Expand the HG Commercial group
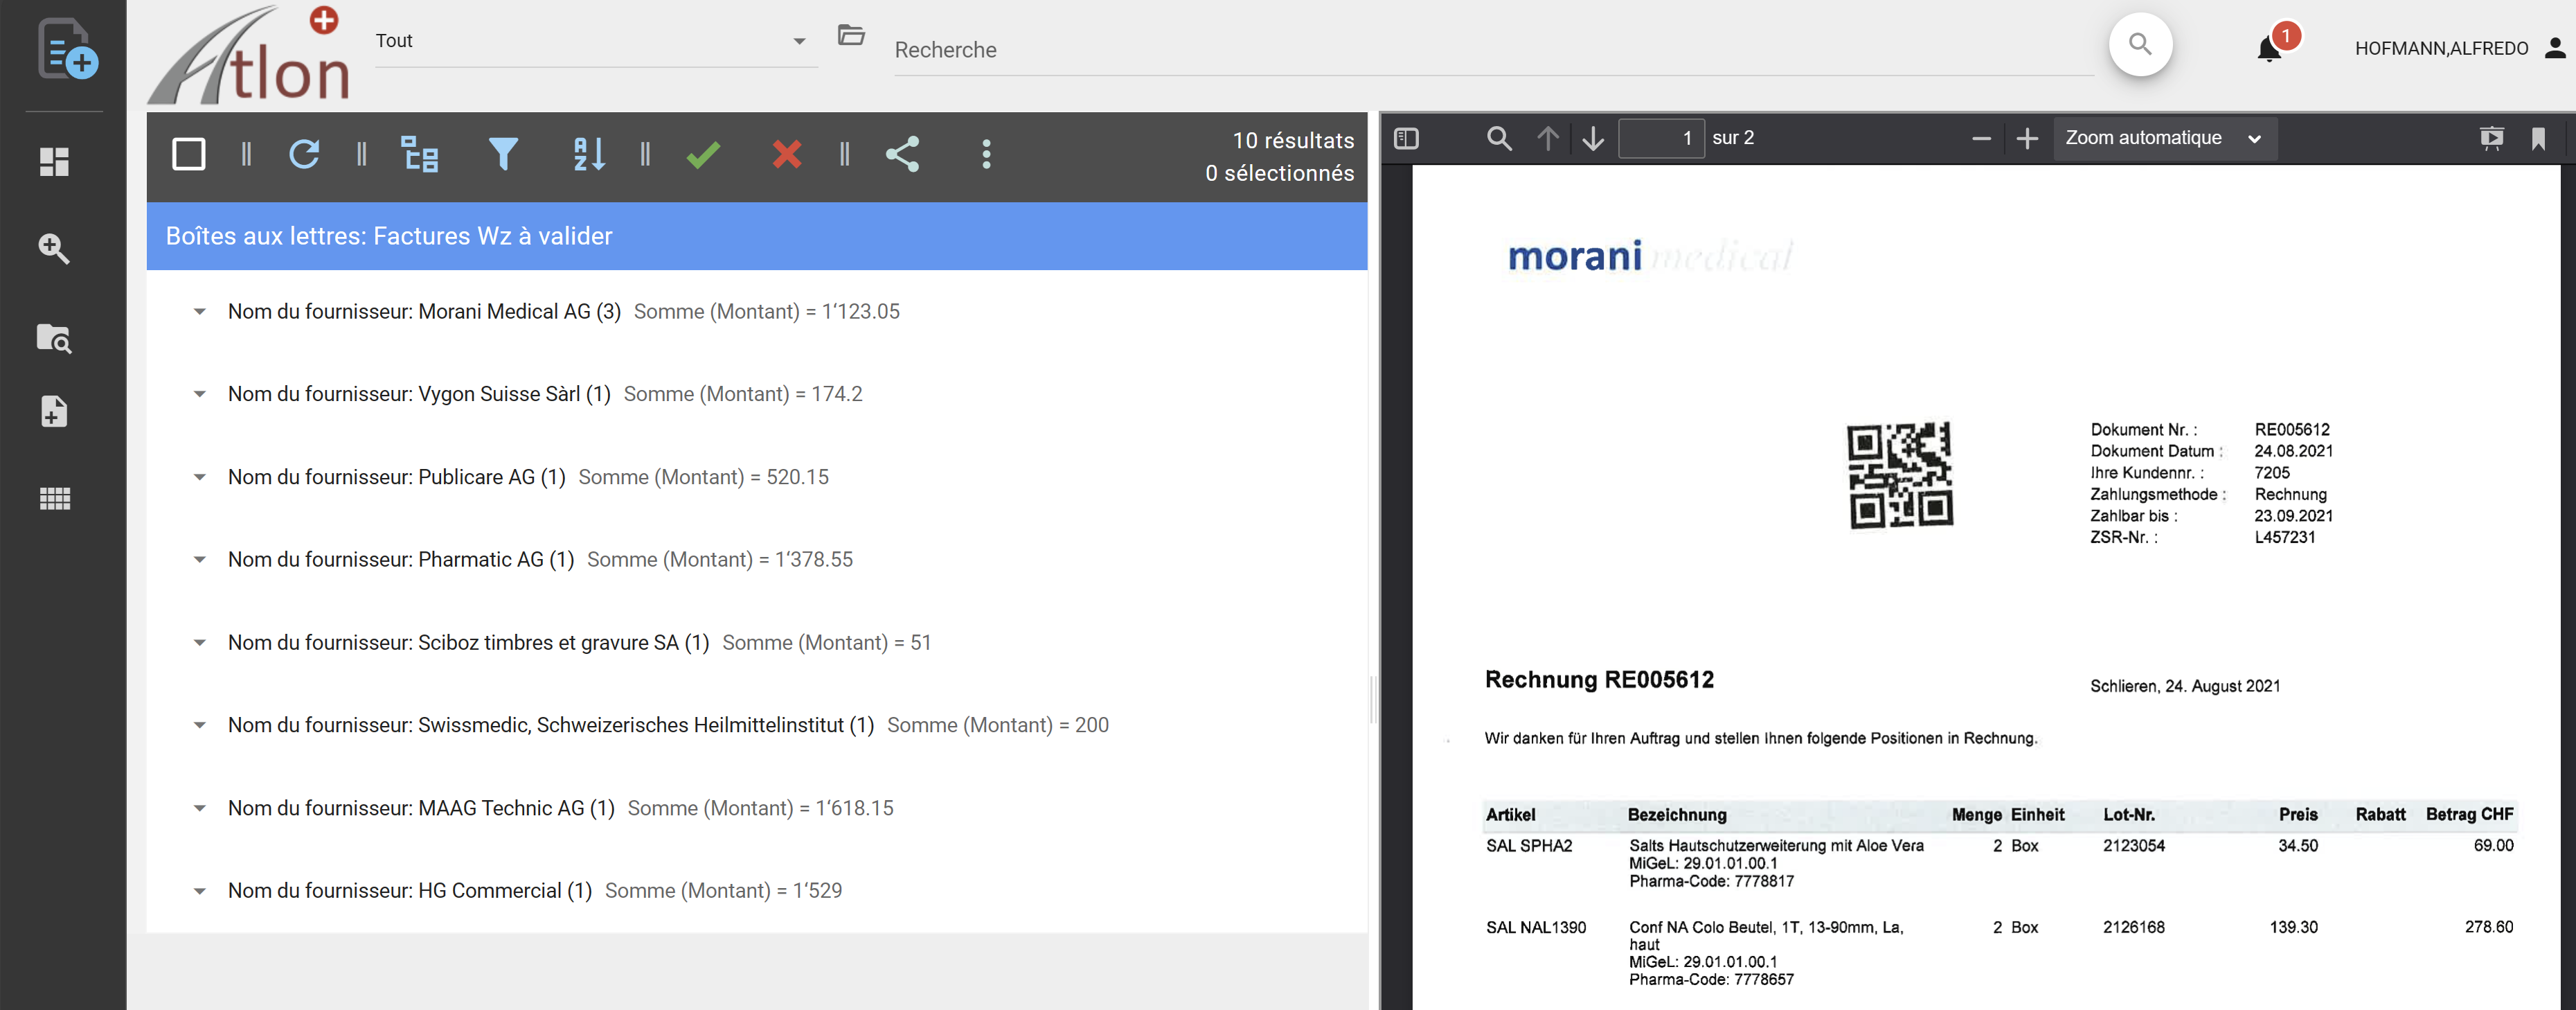Screen dimensions: 2576x1010 [x=200, y=891]
